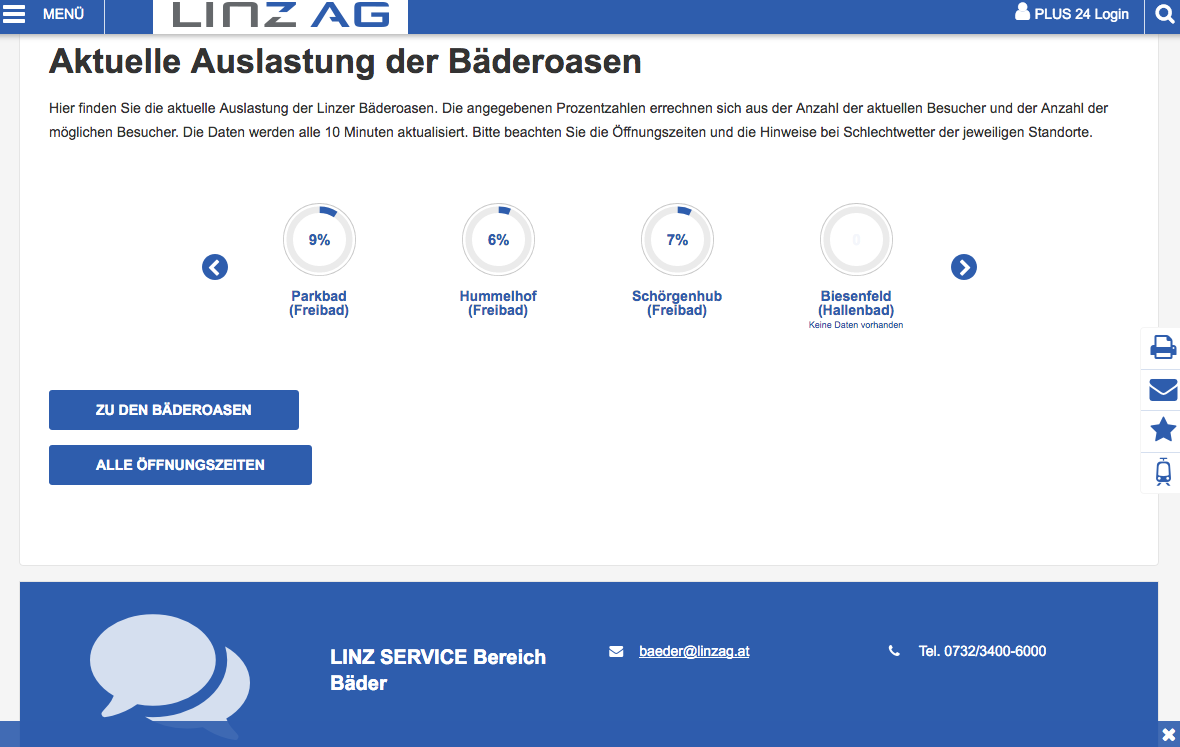
Task: Click the ZU DEN BÄDEROASEN button
Action: tap(174, 410)
